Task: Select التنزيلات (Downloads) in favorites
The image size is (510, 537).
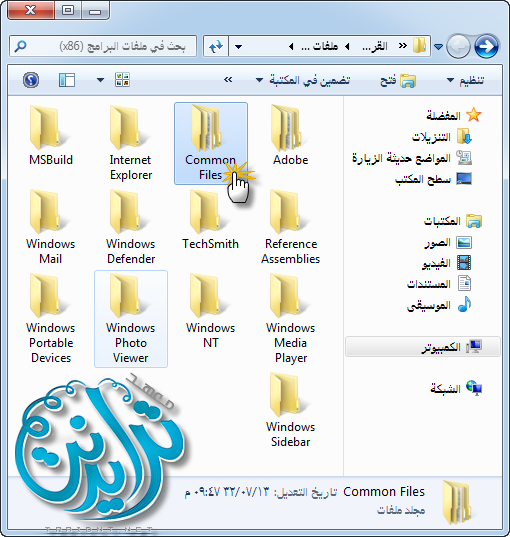Action: point(441,137)
